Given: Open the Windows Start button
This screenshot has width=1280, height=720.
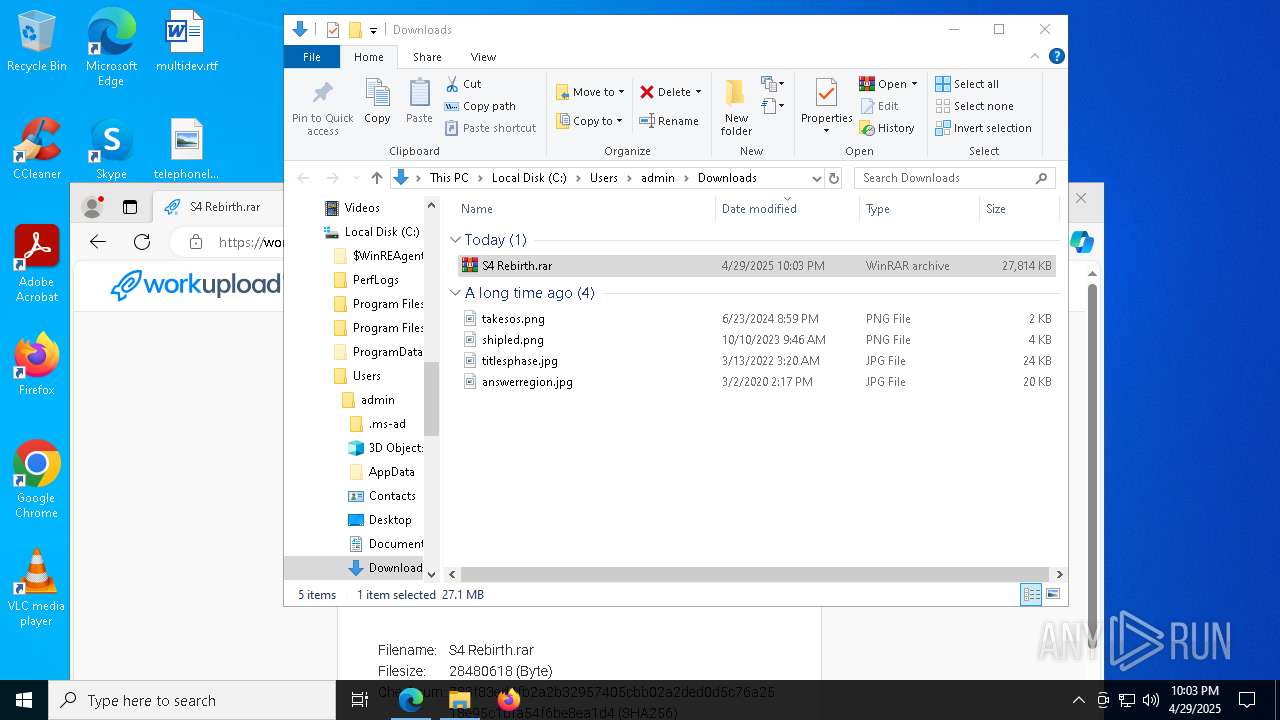Looking at the screenshot, I should [x=24, y=700].
